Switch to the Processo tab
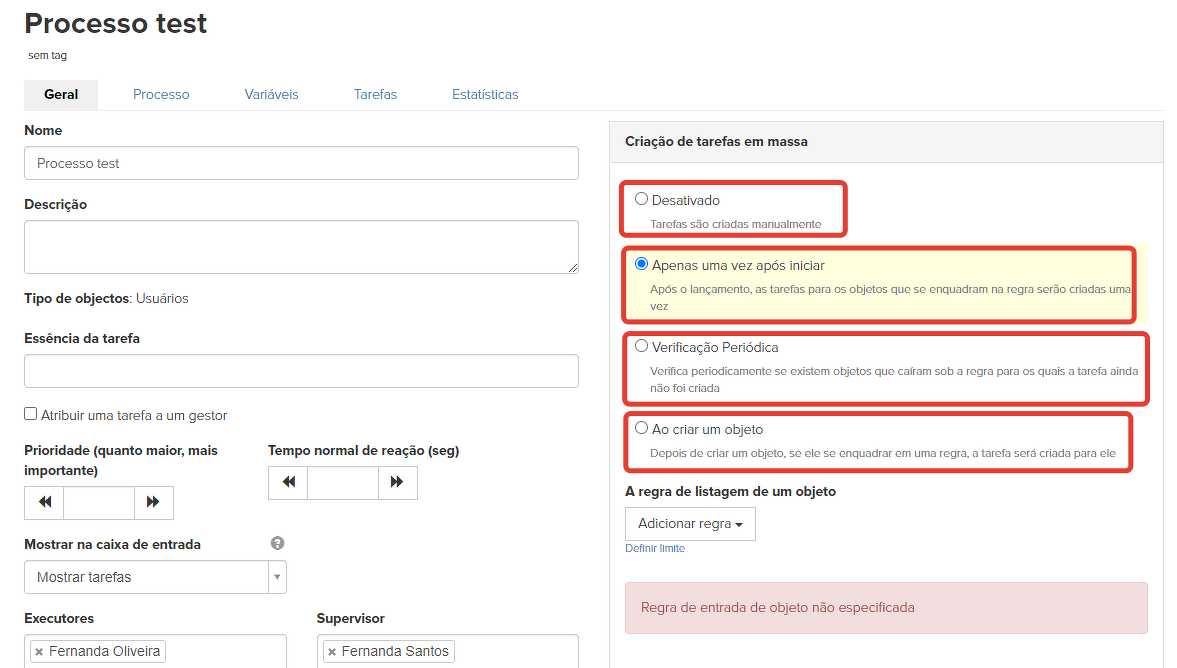This screenshot has width=1177, height=668. point(161,94)
